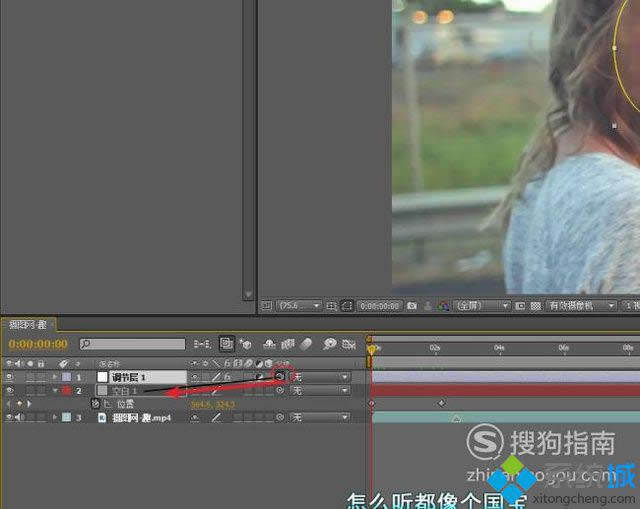Image resolution: width=640 pixels, height=509 pixels.
Task: Open the show channel color icon
Action: pyautogui.click(x=443, y=306)
